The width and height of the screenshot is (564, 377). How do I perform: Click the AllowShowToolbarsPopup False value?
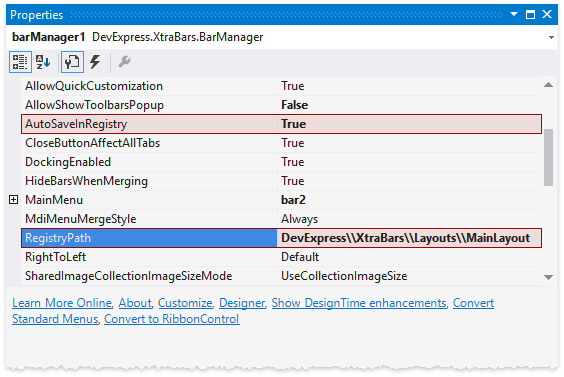point(409,105)
